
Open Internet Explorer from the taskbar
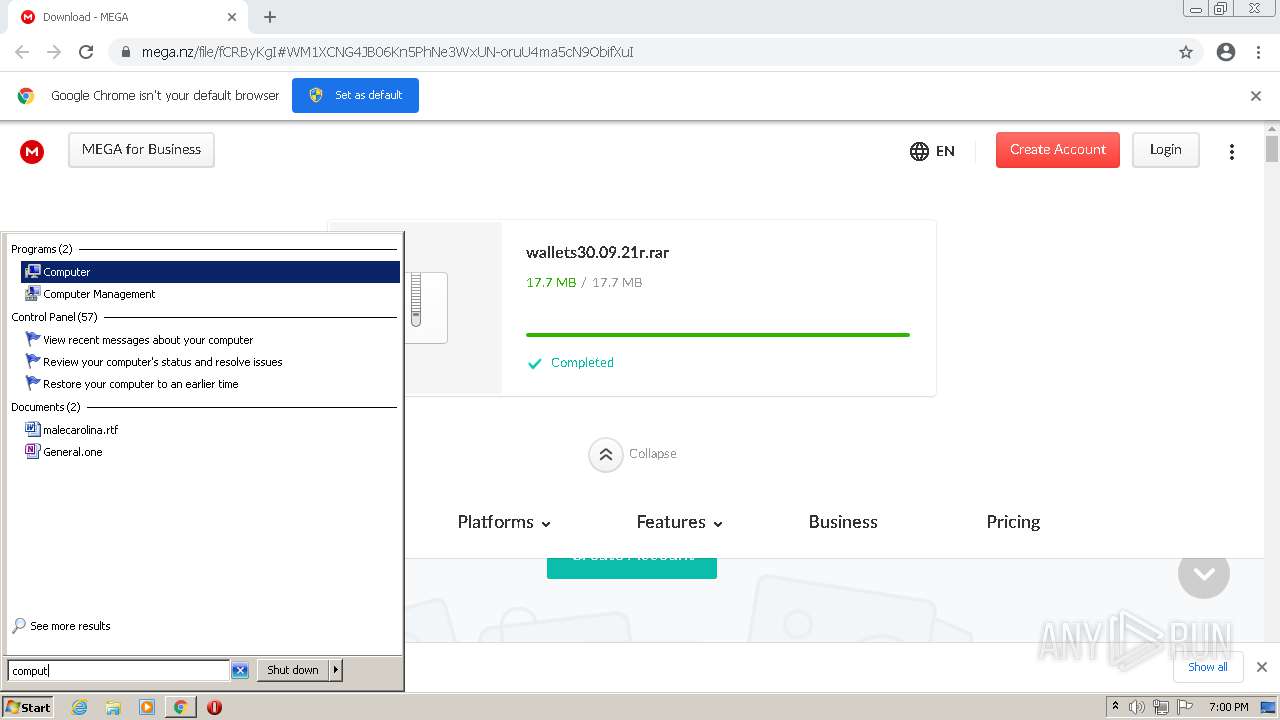(80, 707)
